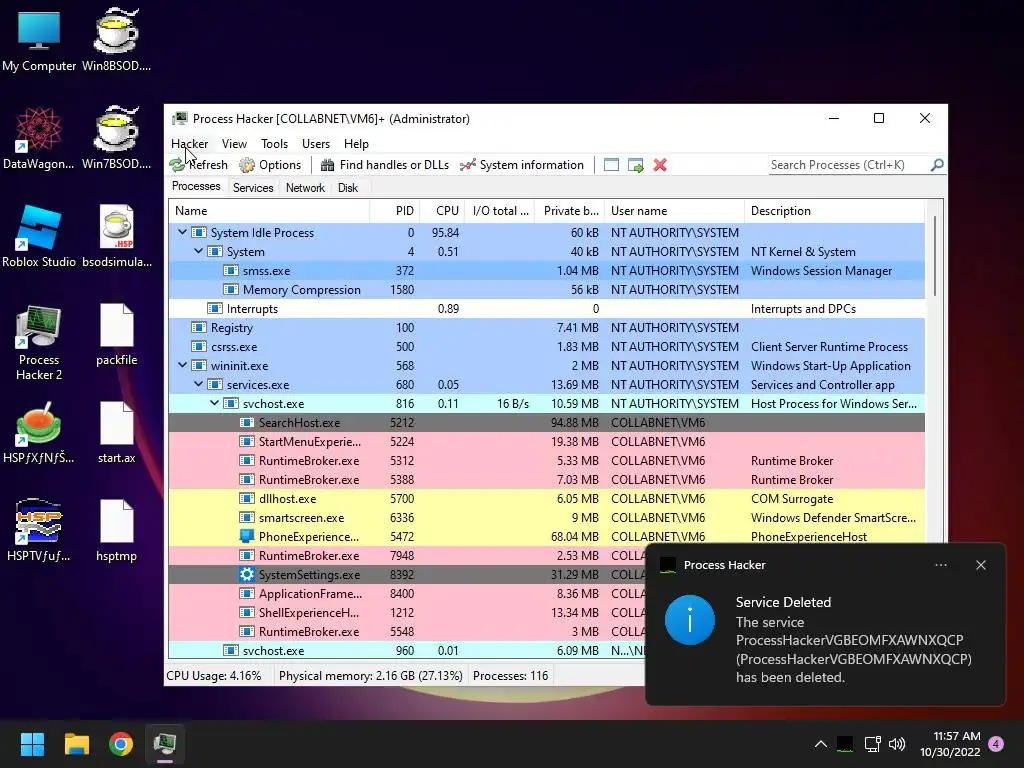The image size is (1024, 768).
Task: Click Process Hacker system tray icon
Action: pyautogui.click(x=845, y=744)
